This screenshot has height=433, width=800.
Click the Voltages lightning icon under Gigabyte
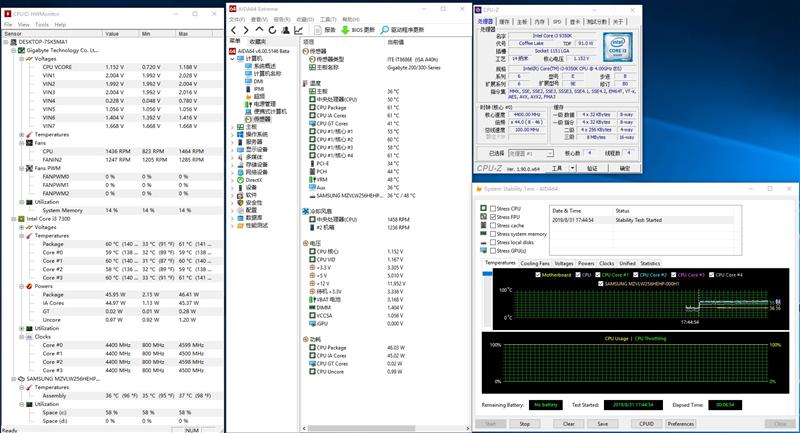pyautogui.click(x=29, y=59)
